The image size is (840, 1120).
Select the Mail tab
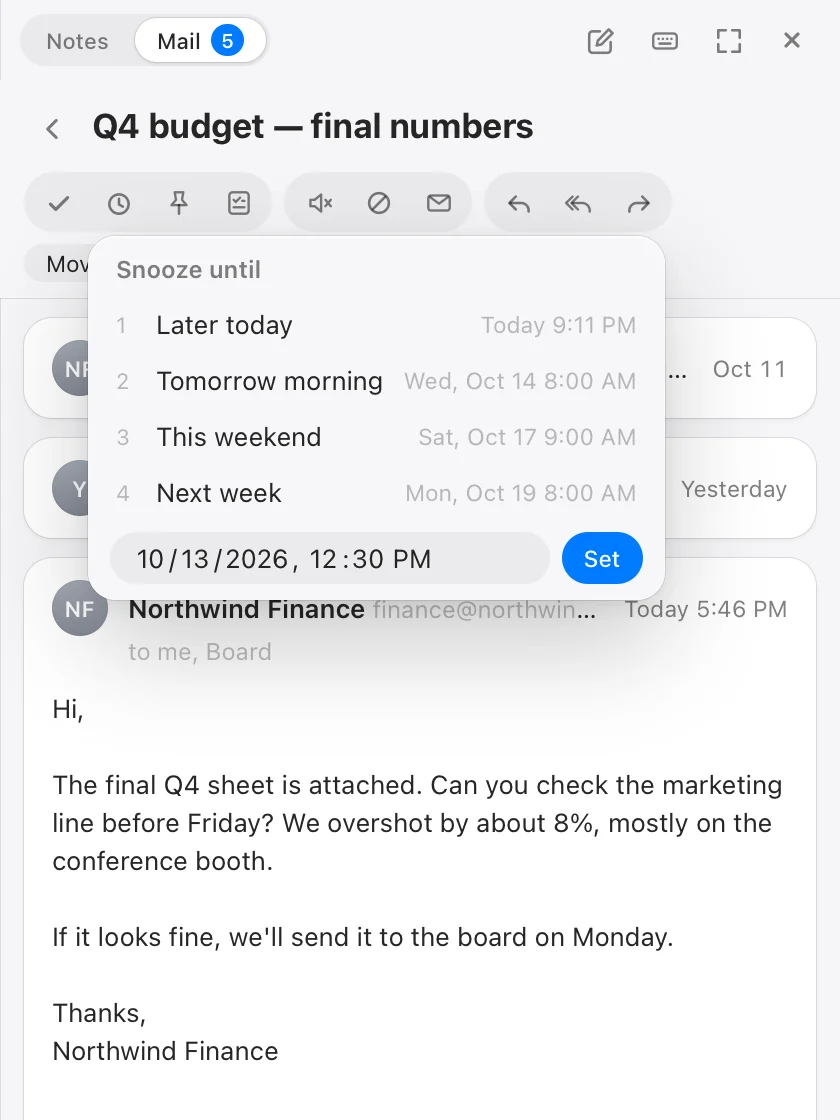pyautogui.click(x=200, y=41)
